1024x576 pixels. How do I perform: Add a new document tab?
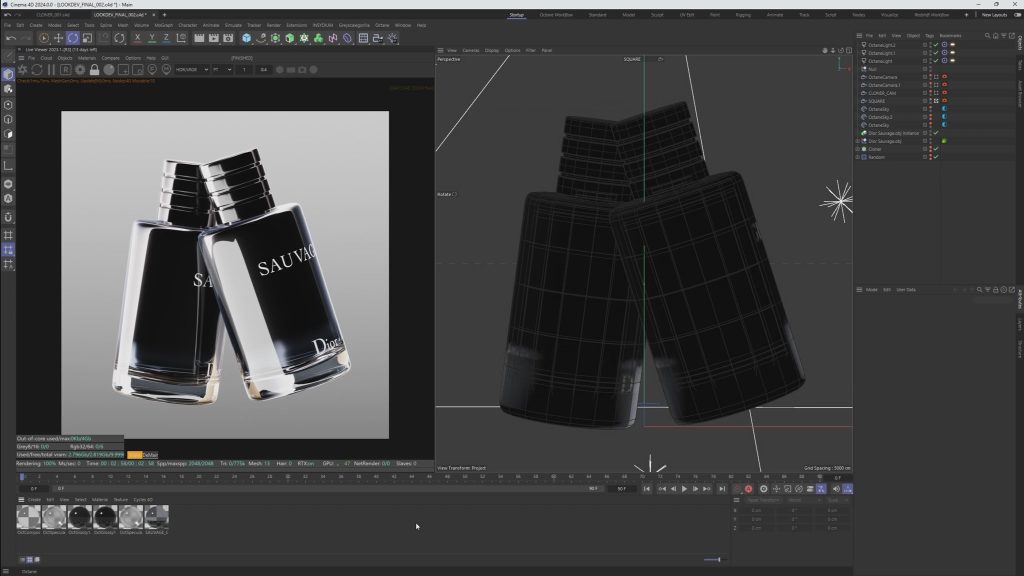pyautogui.click(x=164, y=14)
